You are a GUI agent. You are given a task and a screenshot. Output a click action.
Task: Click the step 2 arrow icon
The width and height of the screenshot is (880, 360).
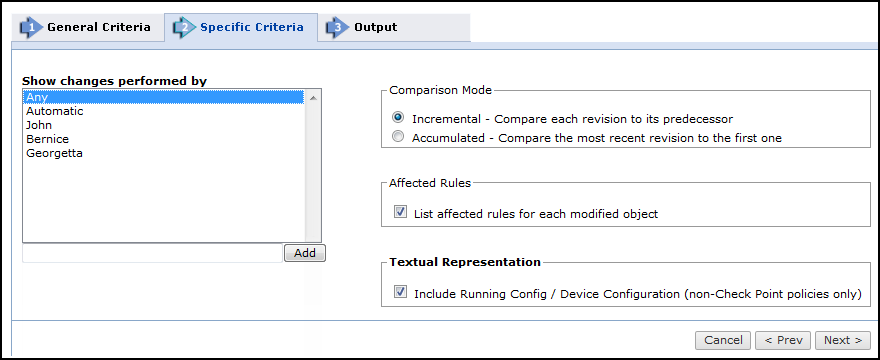(x=185, y=28)
